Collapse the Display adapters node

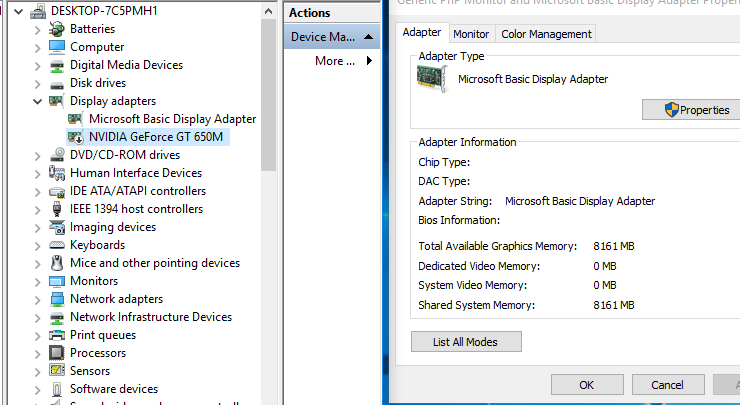pyautogui.click(x=37, y=101)
